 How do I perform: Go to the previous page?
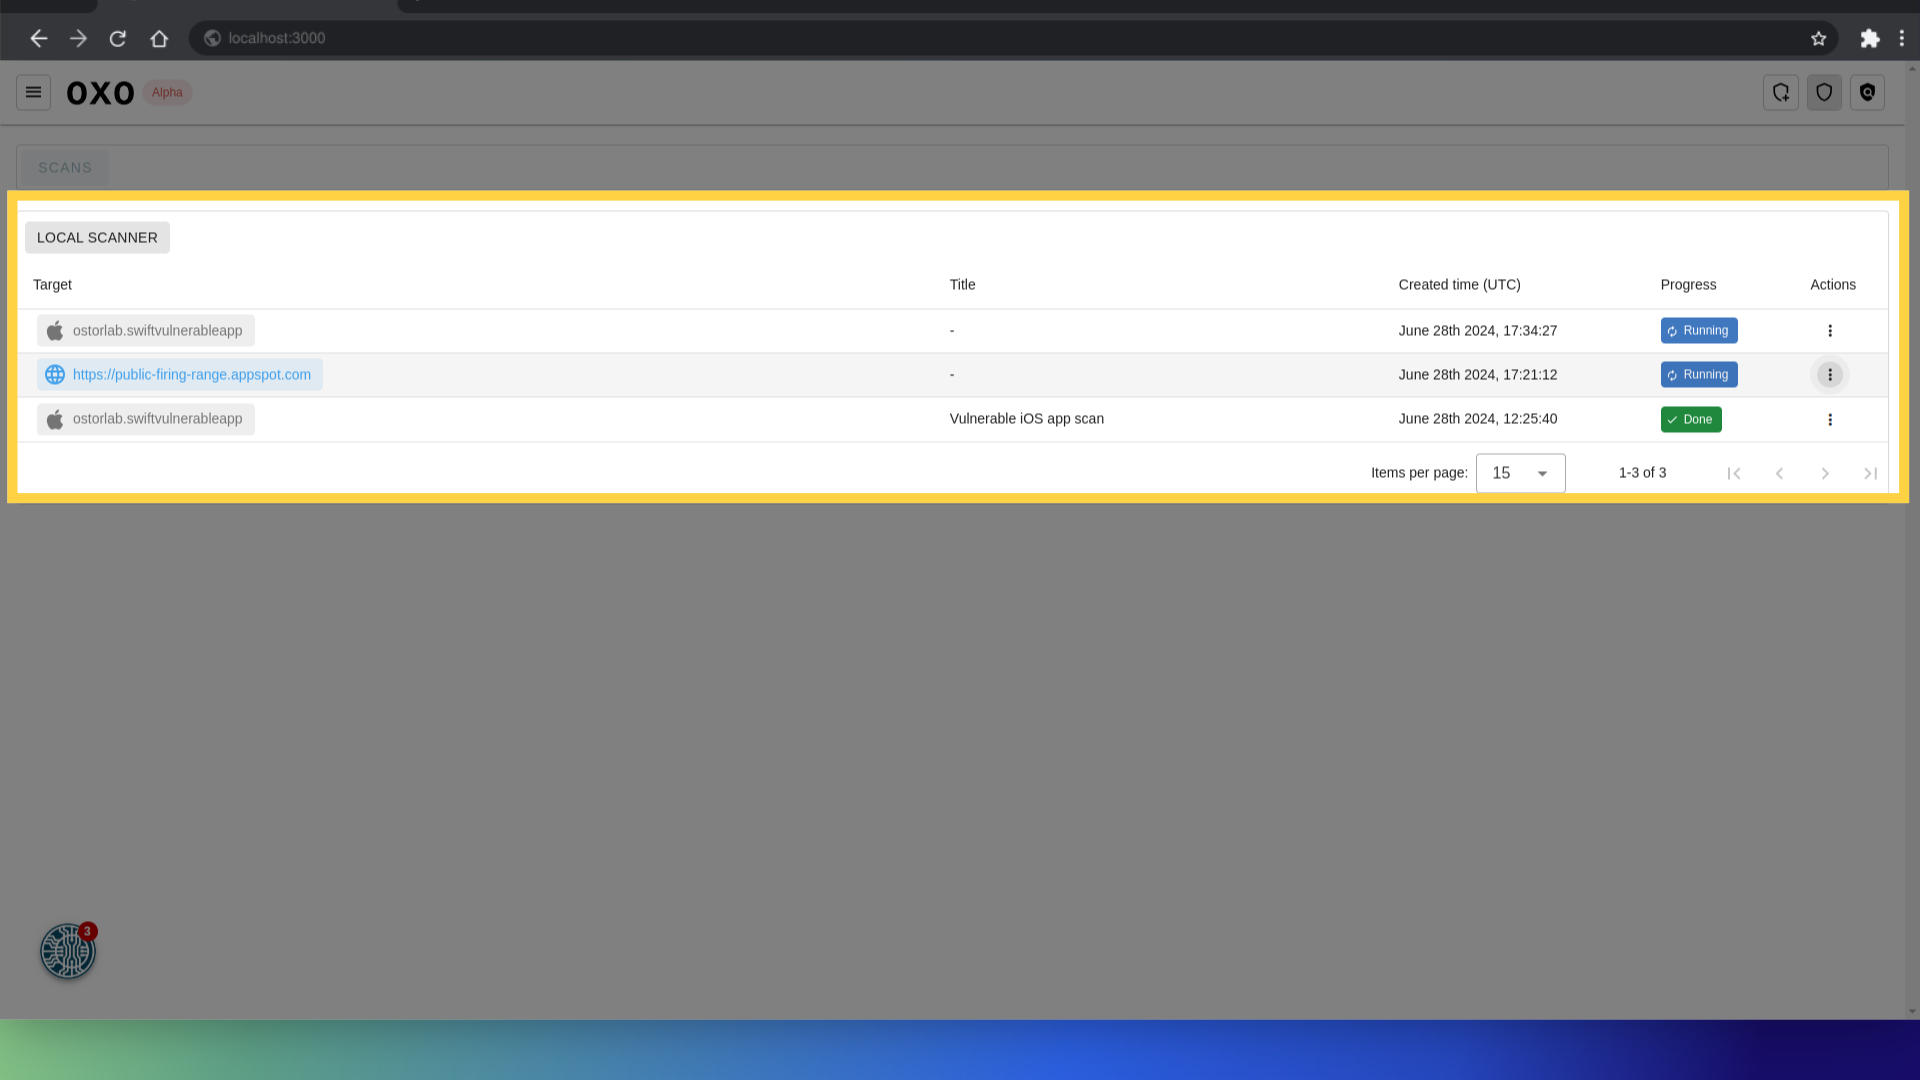pyautogui.click(x=1779, y=473)
